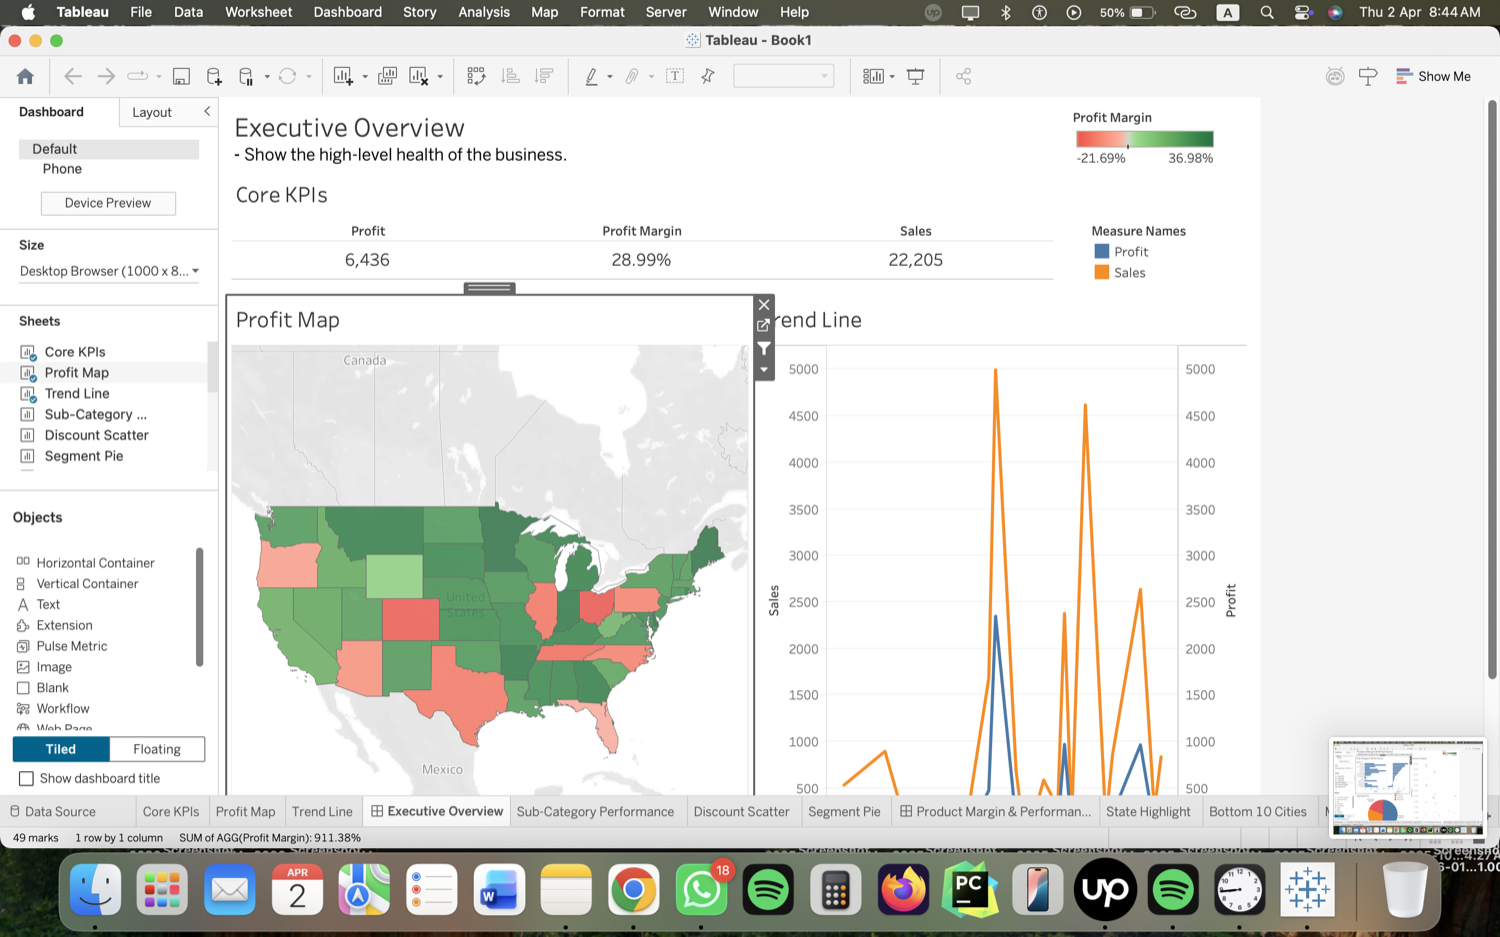
Task: Open the Worksheet menu
Action: [258, 12]
